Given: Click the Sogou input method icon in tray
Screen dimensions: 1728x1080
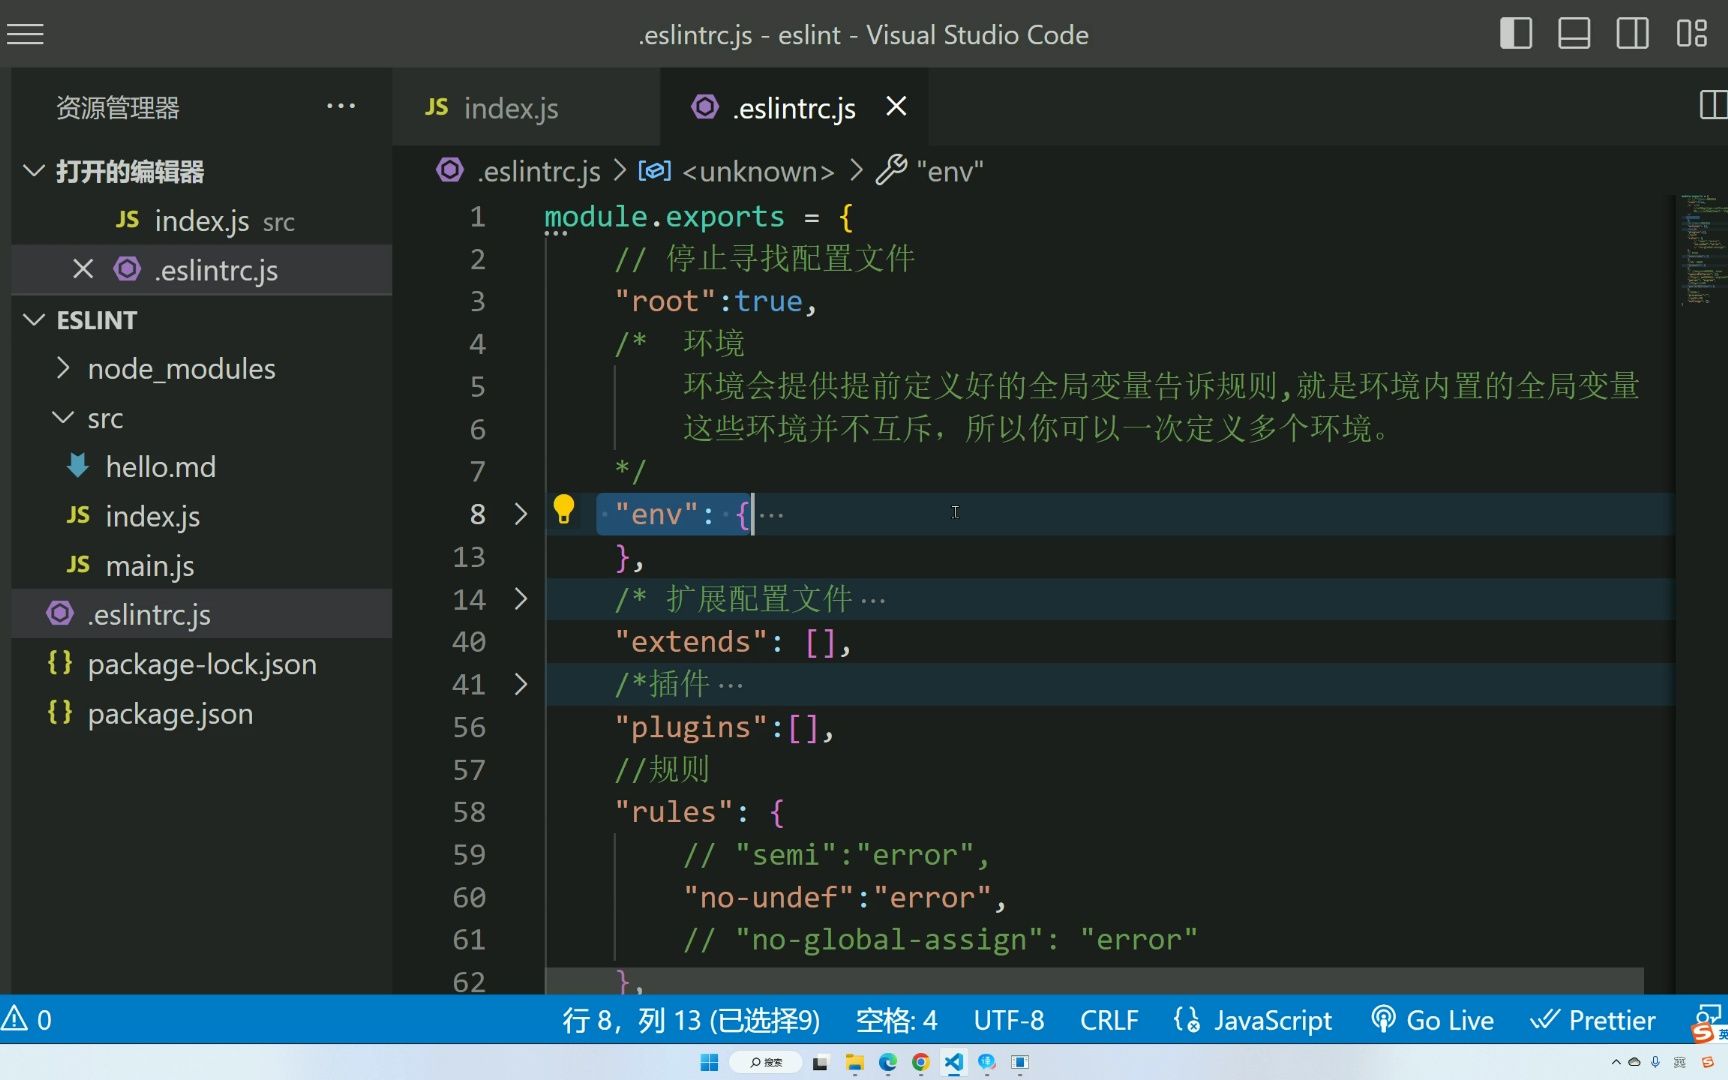Looking at the screenshot, I should click(x=1708, y=1062).
